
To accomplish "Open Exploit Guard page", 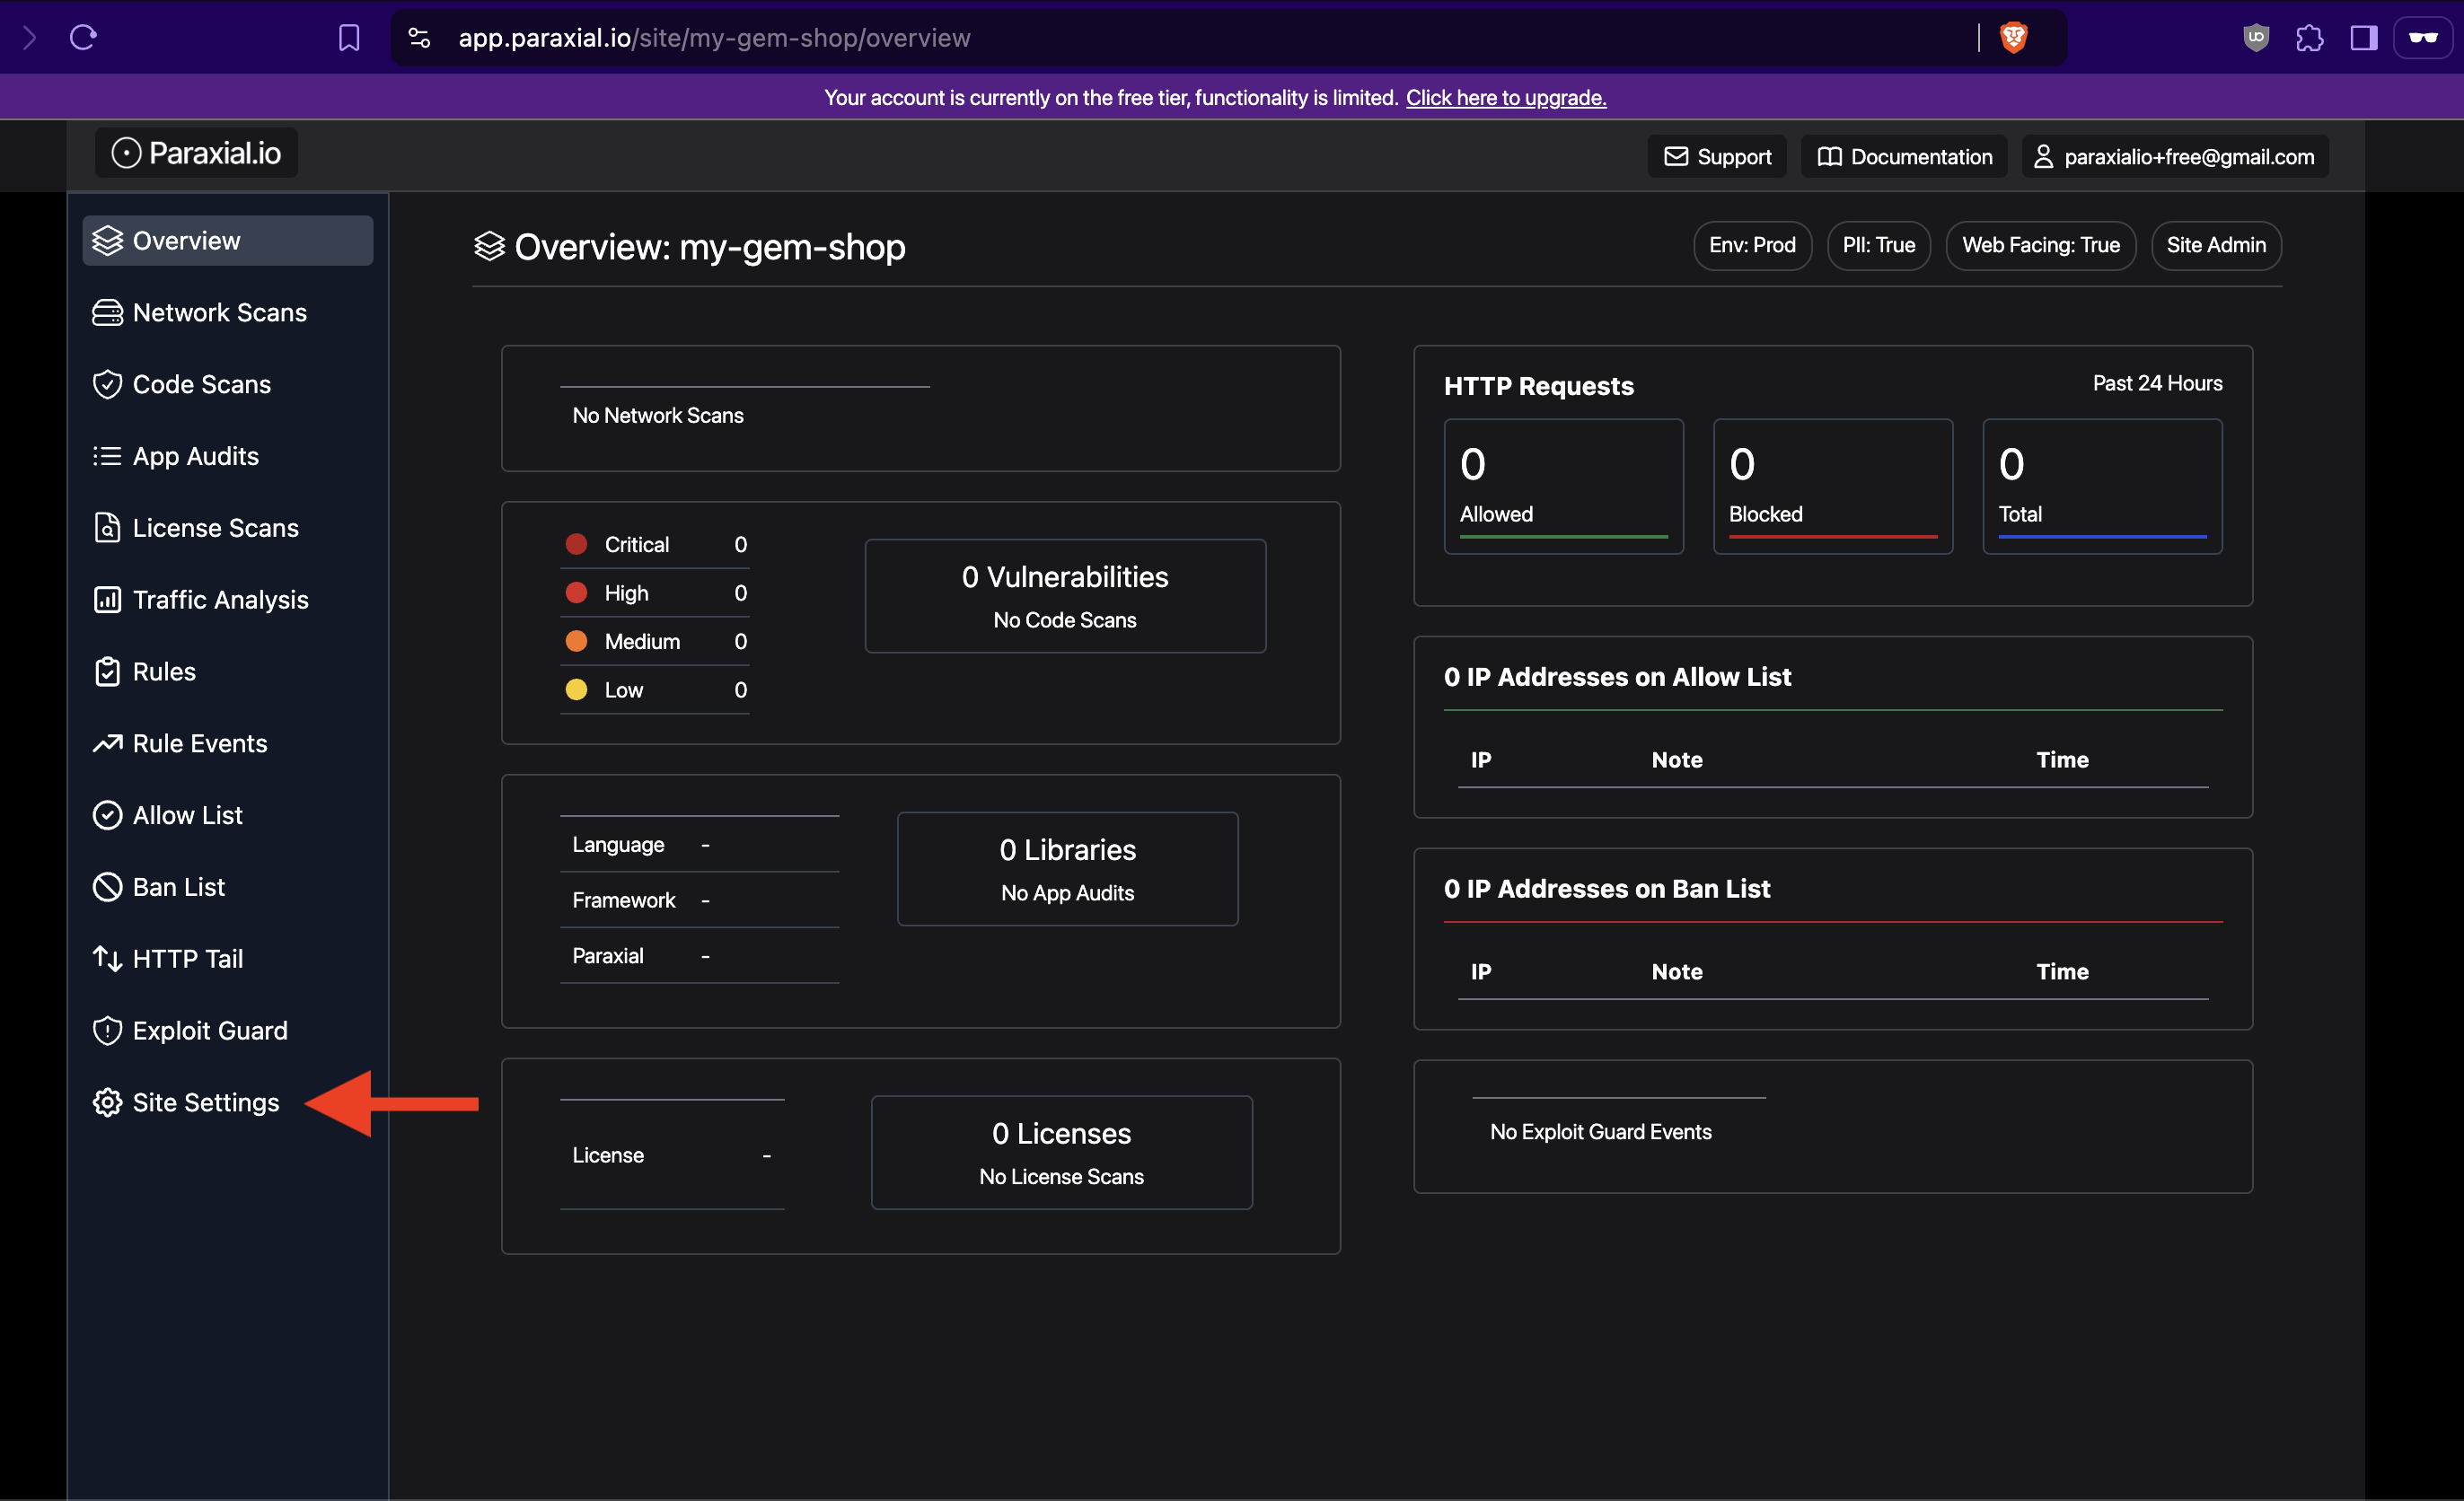I will click(228, 1031).
